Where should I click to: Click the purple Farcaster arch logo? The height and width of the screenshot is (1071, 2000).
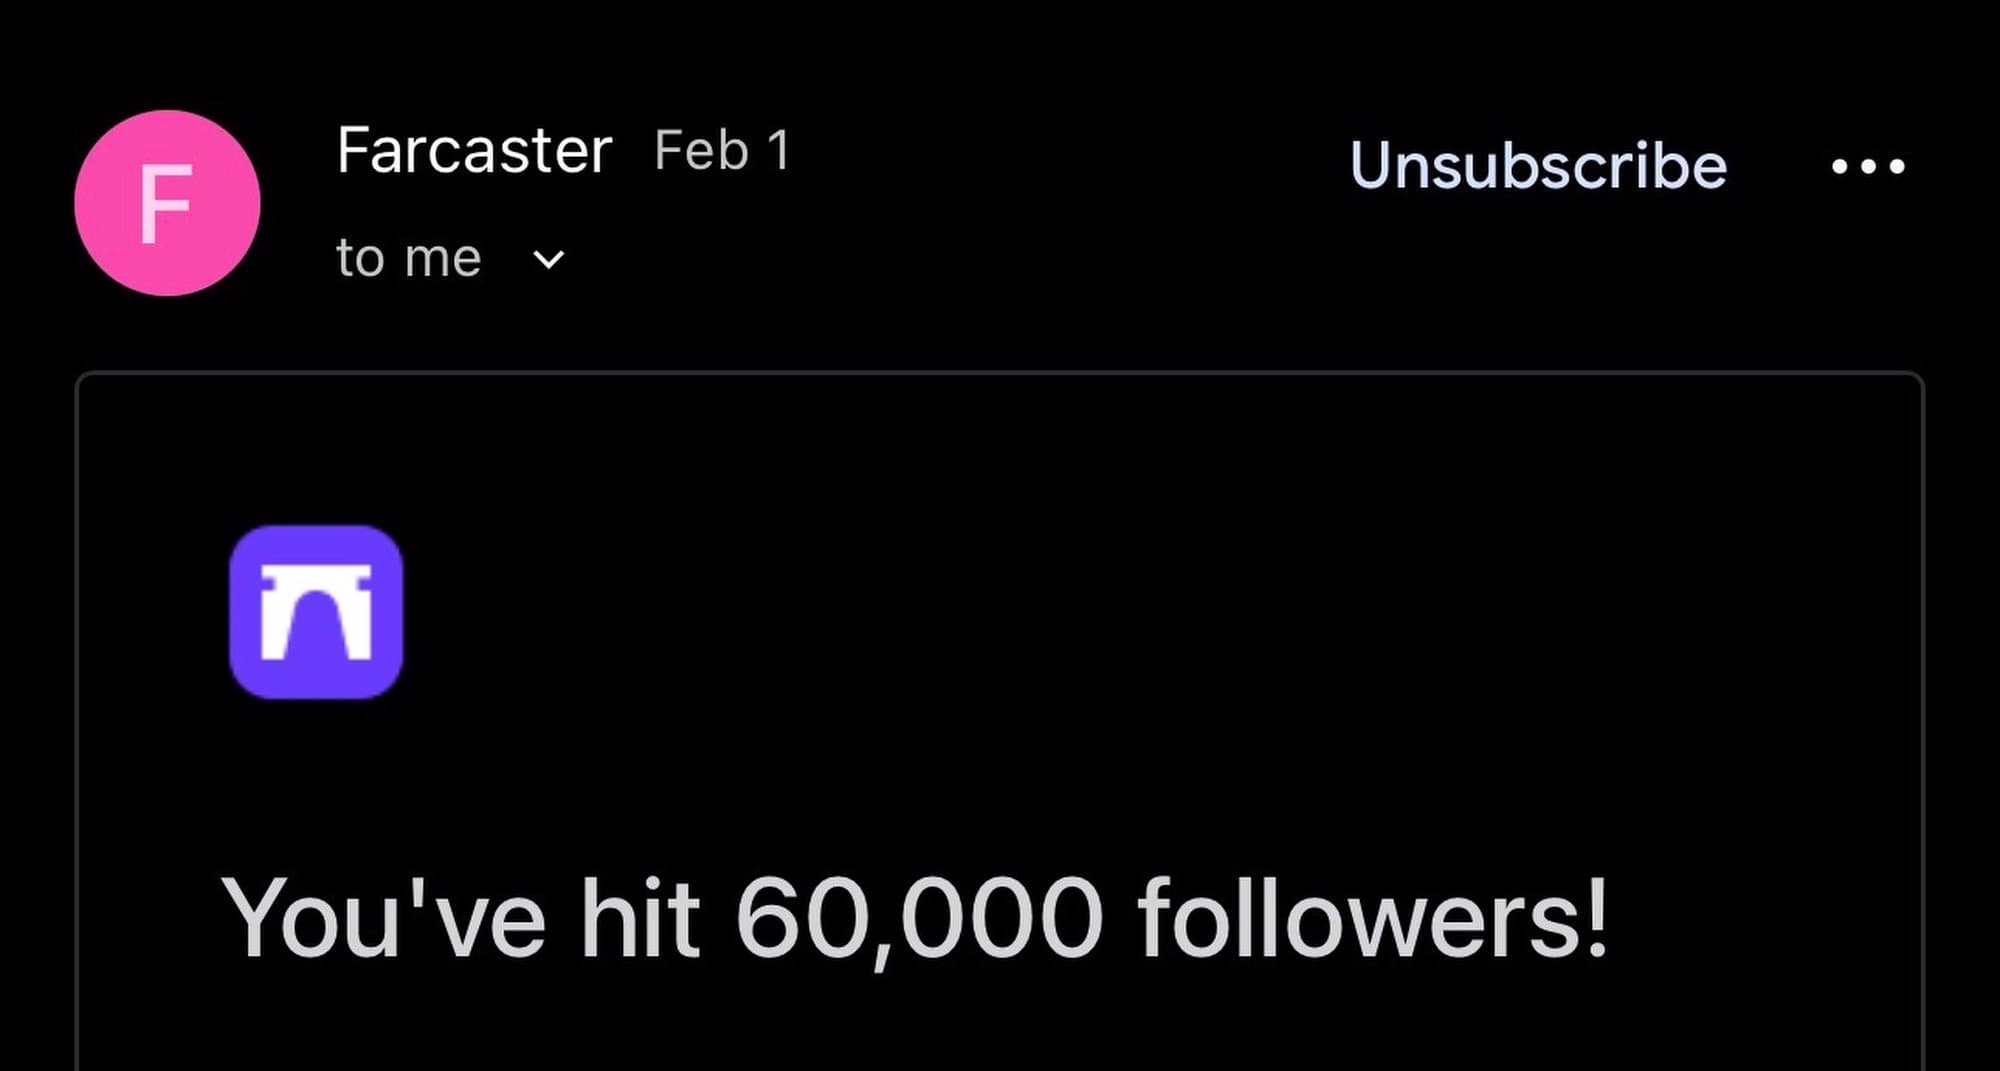[316, 612]
